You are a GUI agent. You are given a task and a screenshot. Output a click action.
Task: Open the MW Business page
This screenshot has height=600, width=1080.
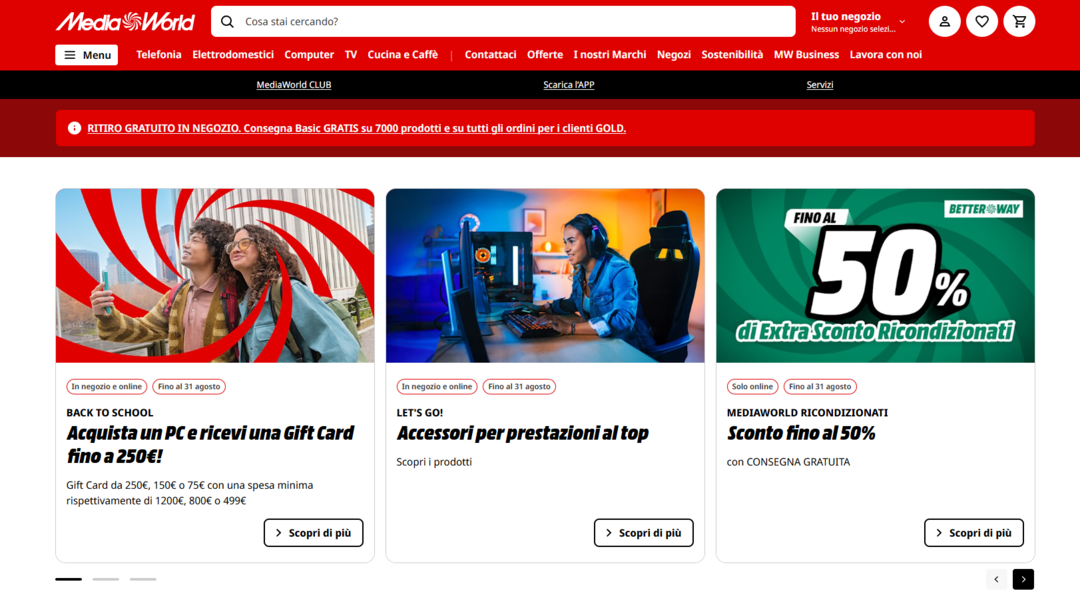[x=807, y=54]
